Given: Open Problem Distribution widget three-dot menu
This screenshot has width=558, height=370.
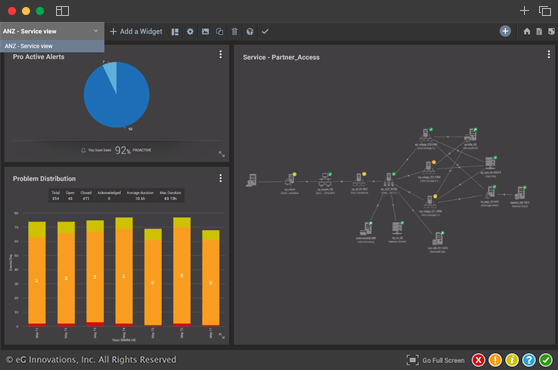Looking at the screenshot, I should [x=221, y=178].
